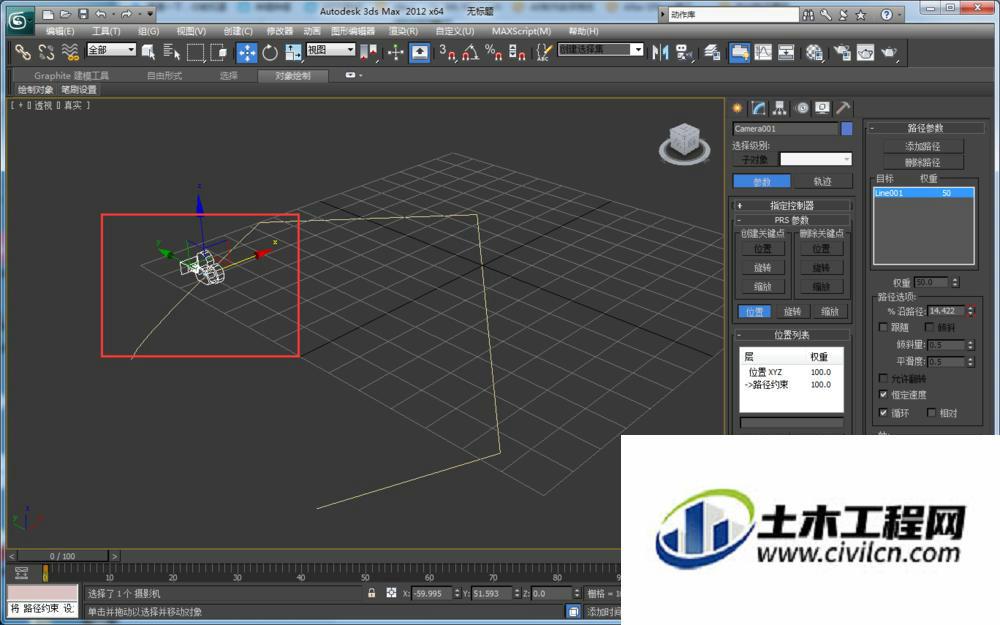1000x625 pixels.
Task: Enable the 倾斜 (Bank) checkbox
Action: (x=929, y=327)
